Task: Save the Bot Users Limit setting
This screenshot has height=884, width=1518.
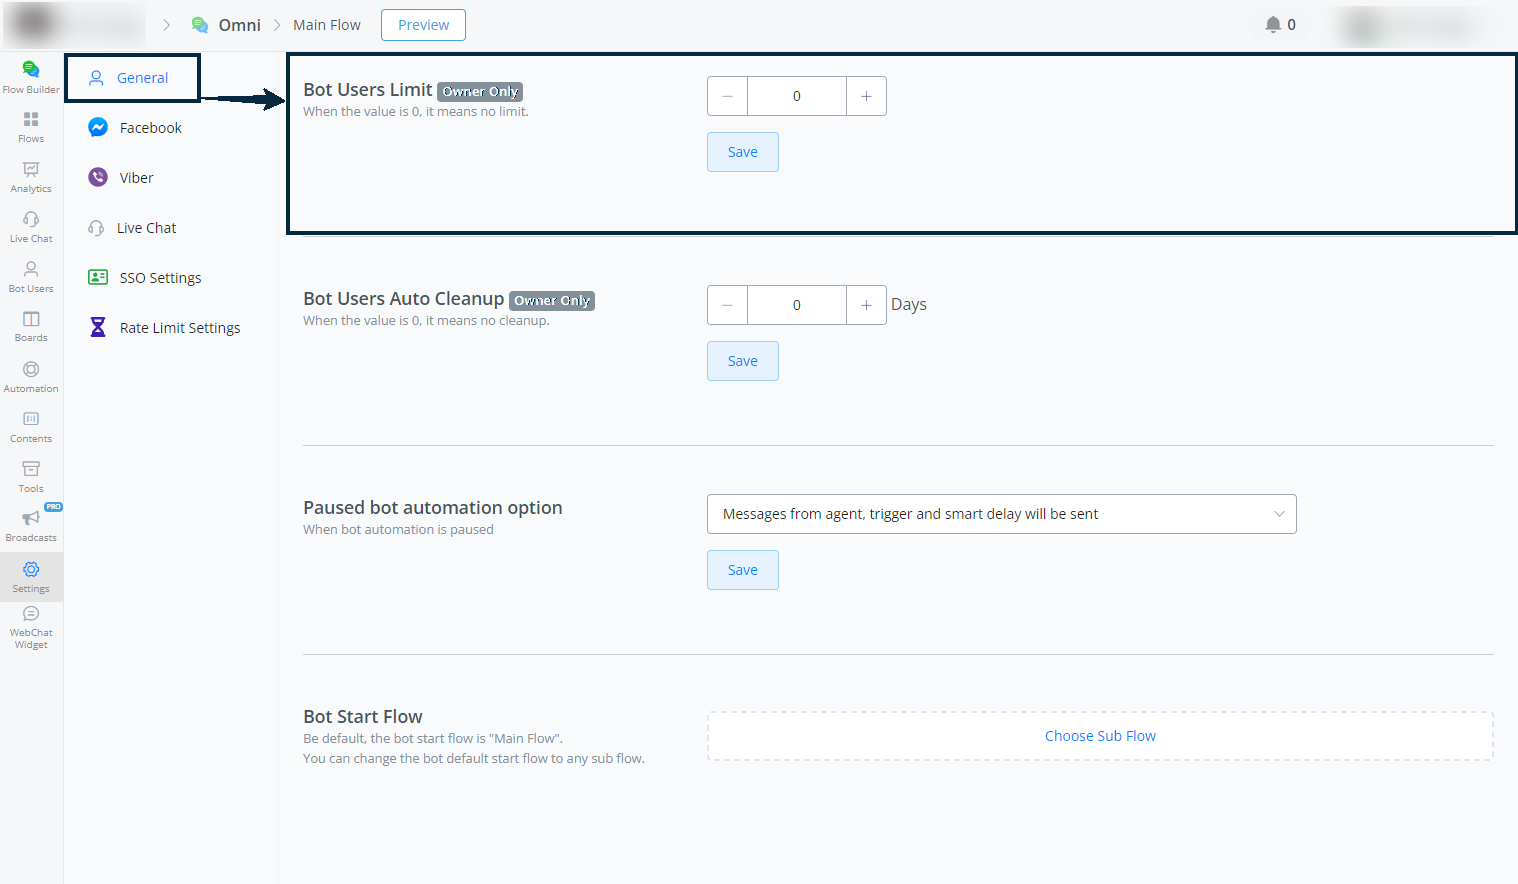Action: click(x=743, y=152)
